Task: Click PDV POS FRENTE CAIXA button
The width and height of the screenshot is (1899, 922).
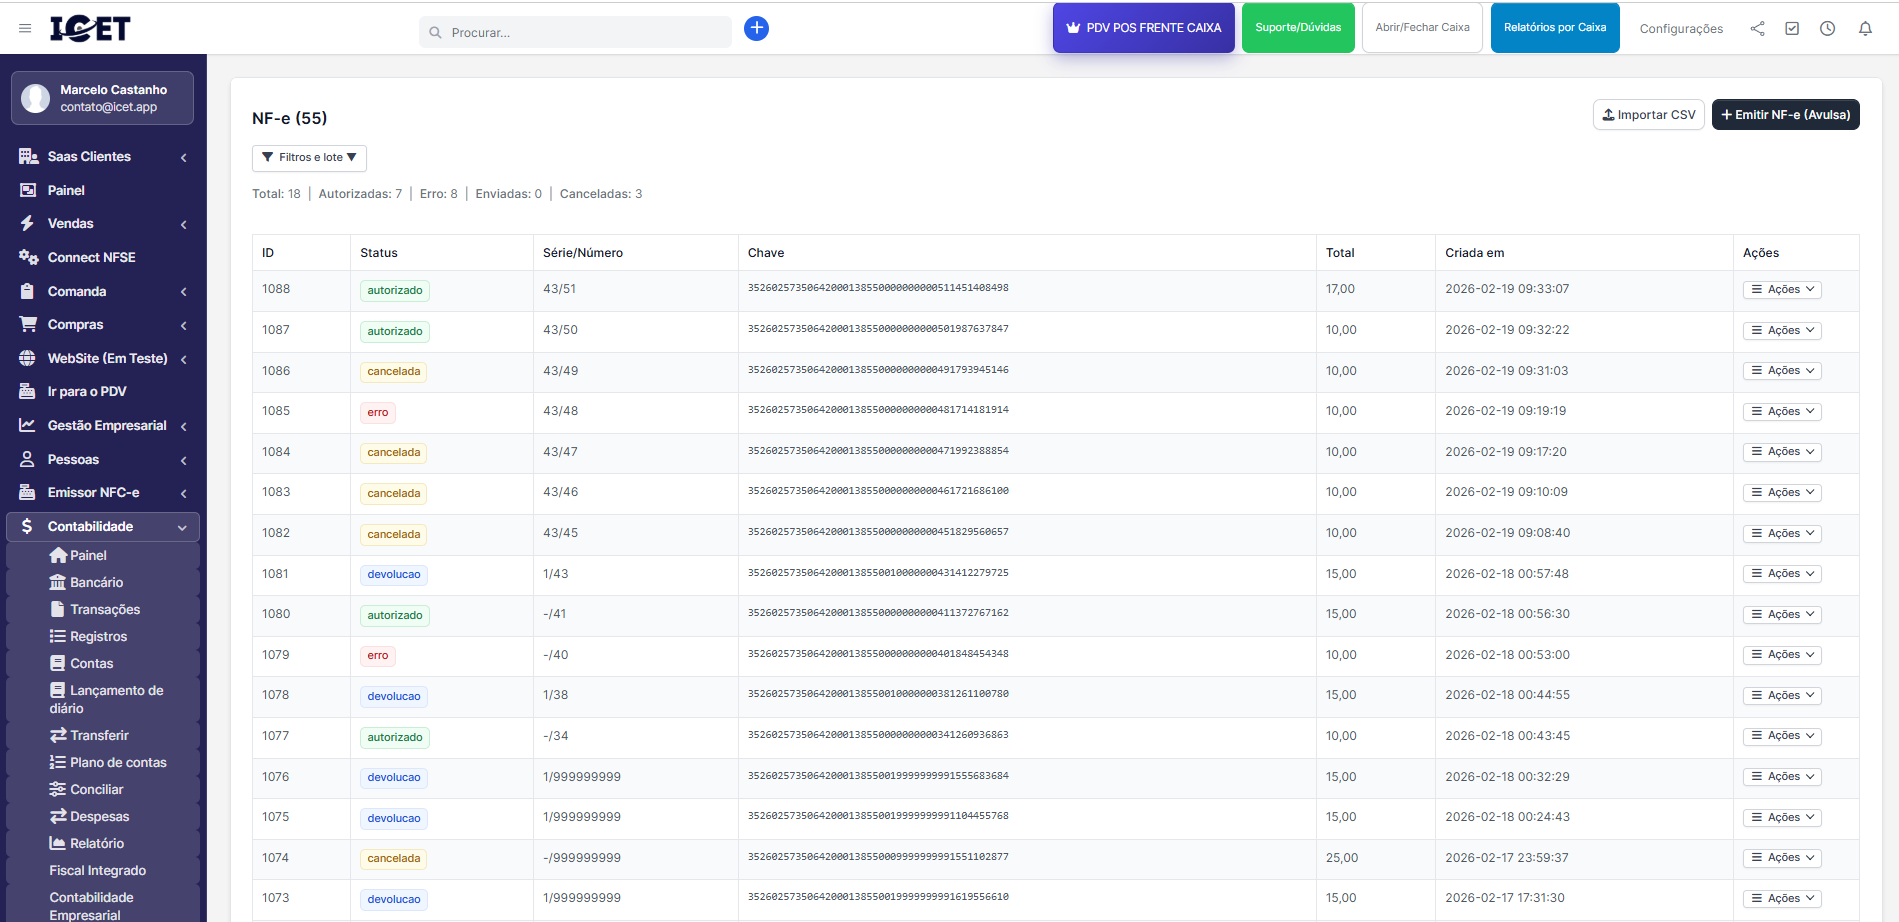Action: 1143,28
